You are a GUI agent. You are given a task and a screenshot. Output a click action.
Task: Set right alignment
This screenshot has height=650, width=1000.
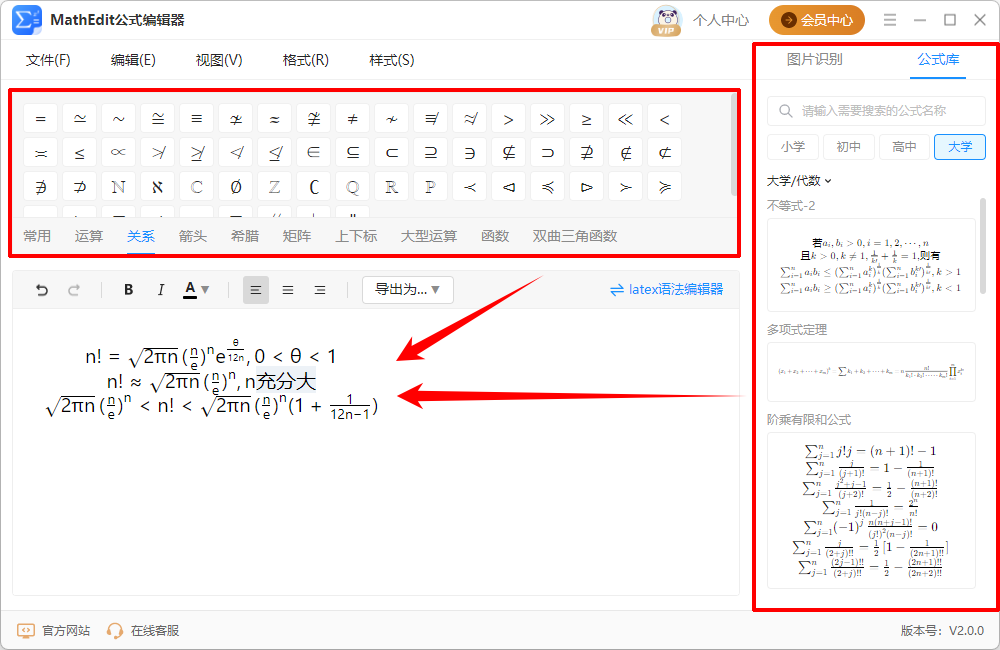click(320, 290)
